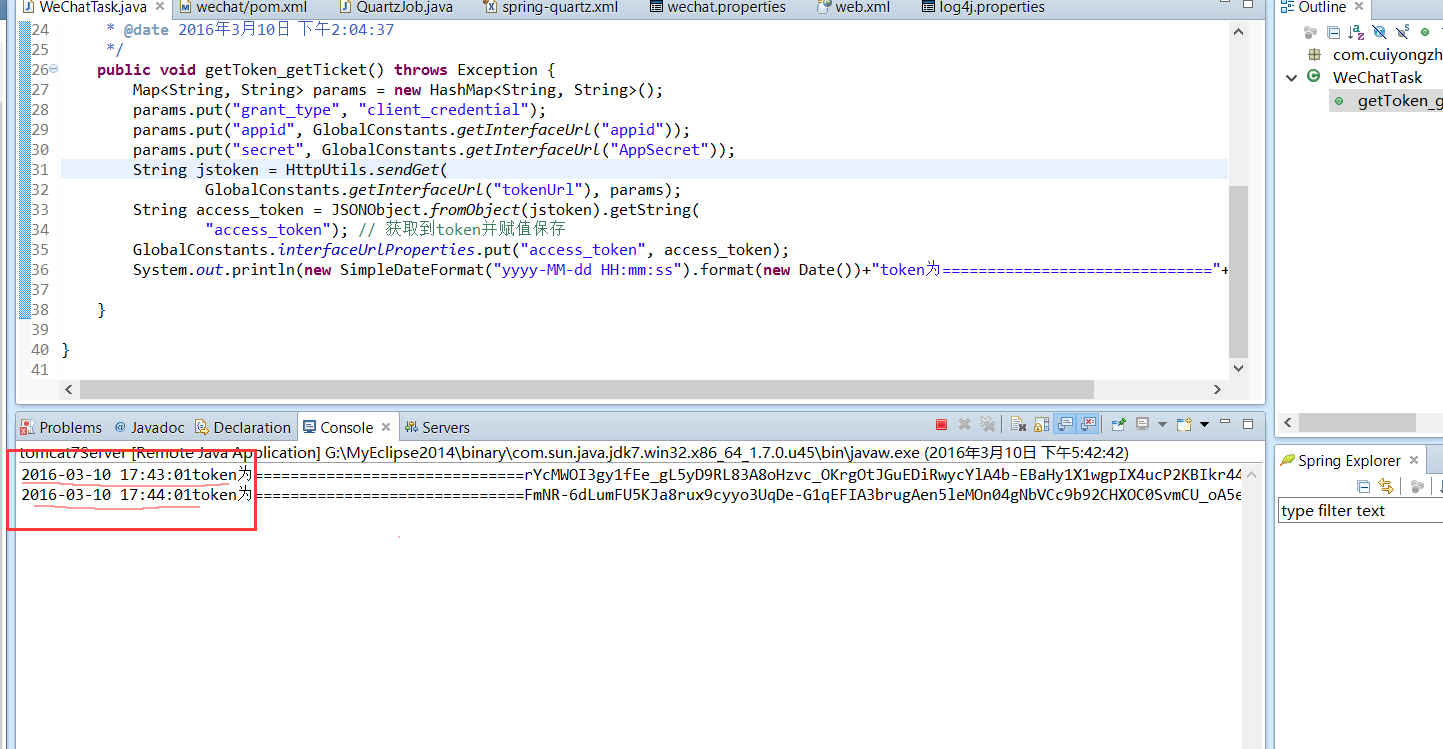This screenshot has height=749, width=1443.
Task: Click the Clear Console icon
Action: click(1018, 425)
